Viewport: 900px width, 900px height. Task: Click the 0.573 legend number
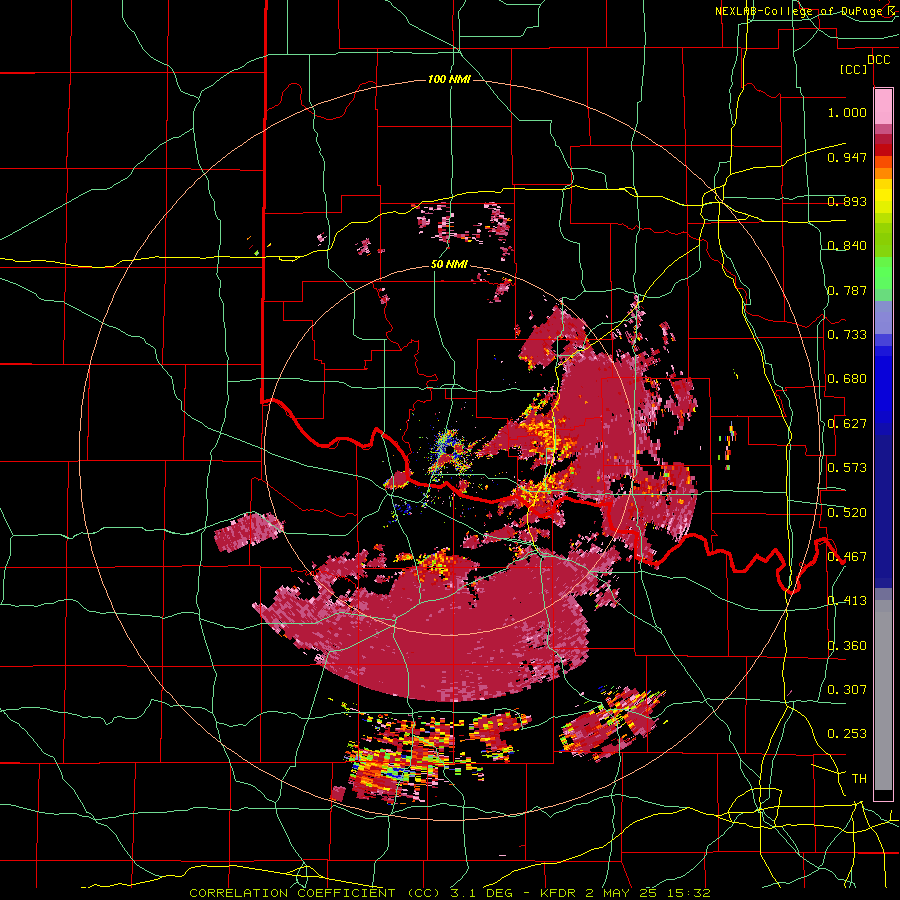(847, 468)
